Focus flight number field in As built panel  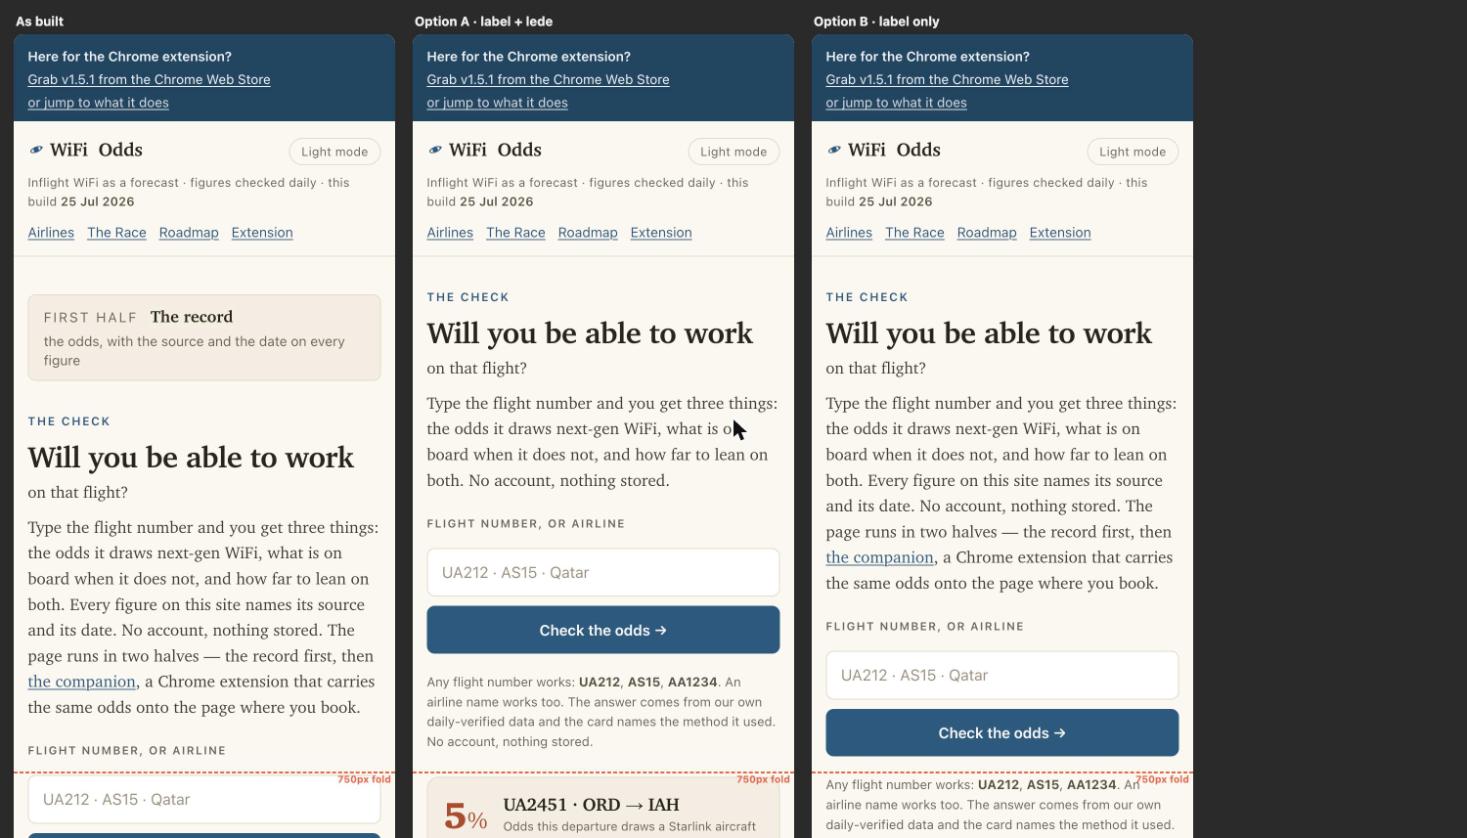(x=204, y=799)
